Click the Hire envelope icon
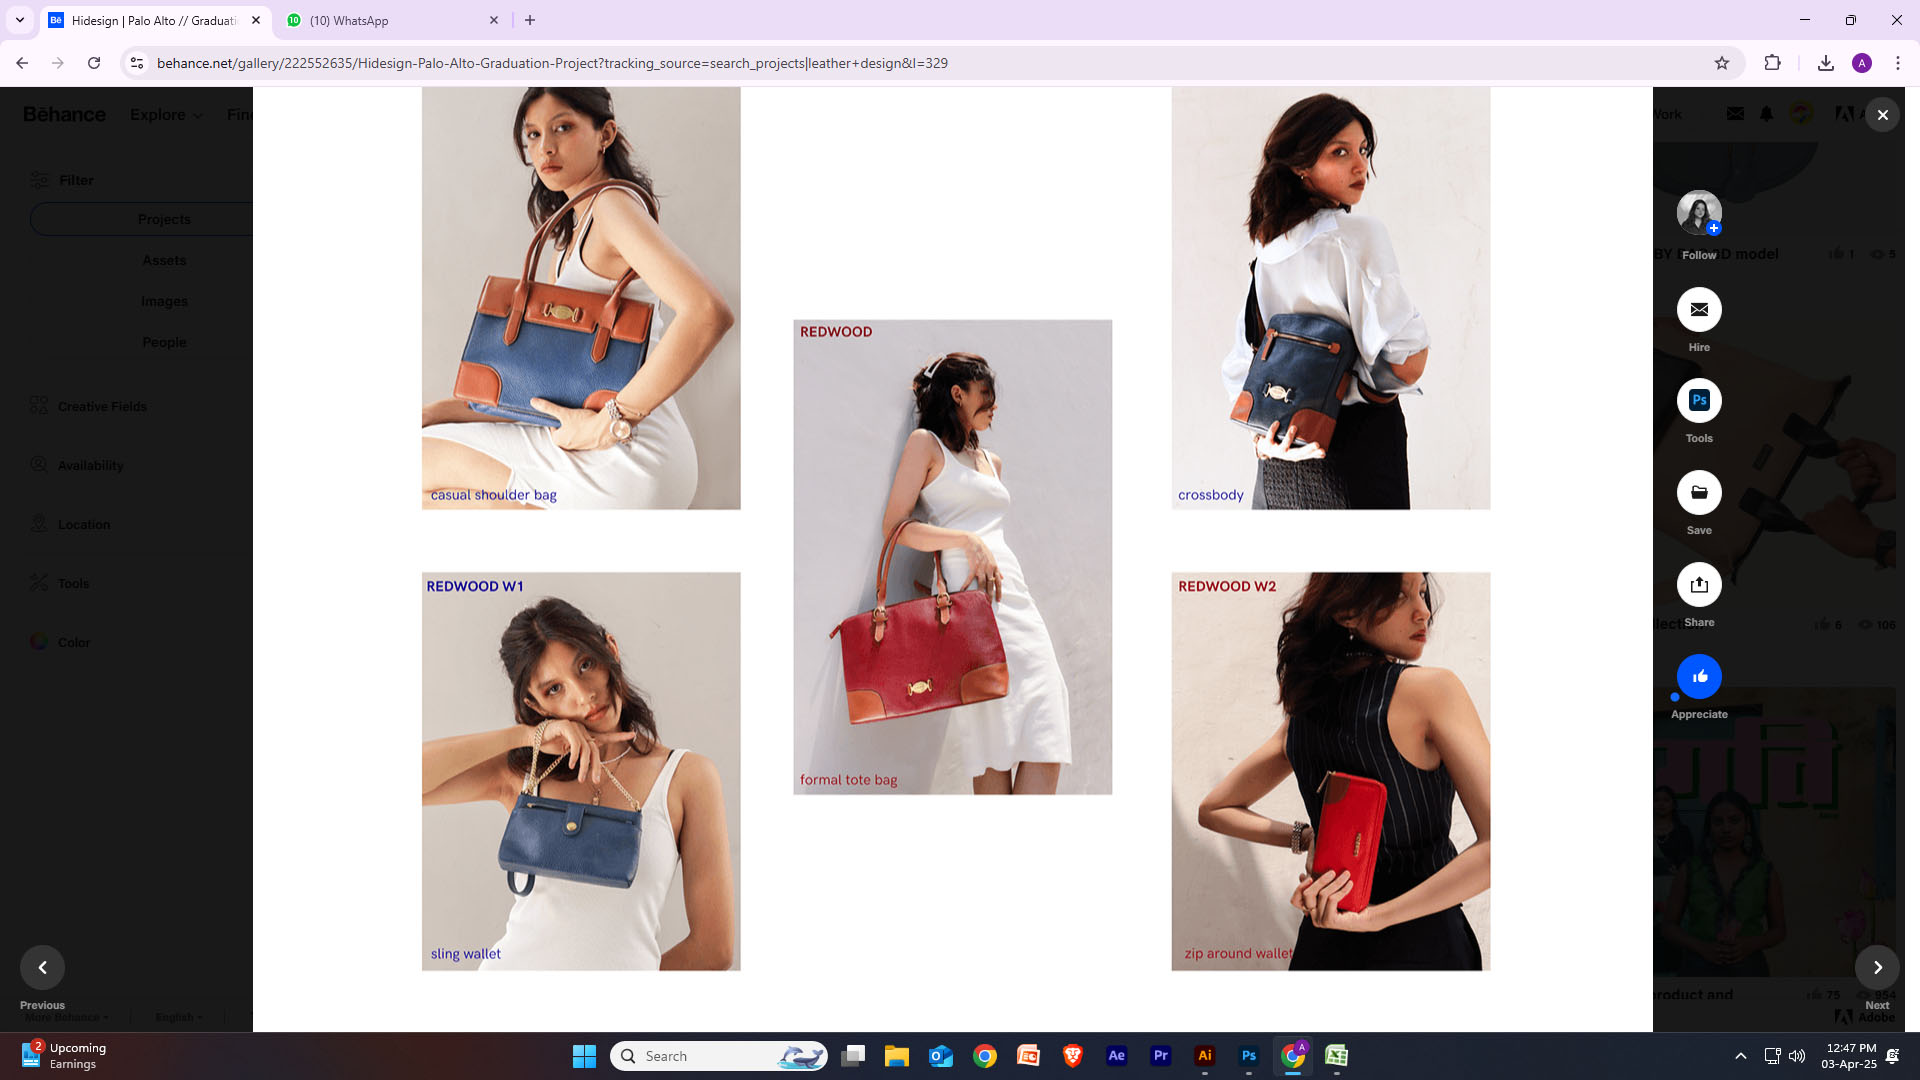1920x1080 pixels. point(1699,310)
